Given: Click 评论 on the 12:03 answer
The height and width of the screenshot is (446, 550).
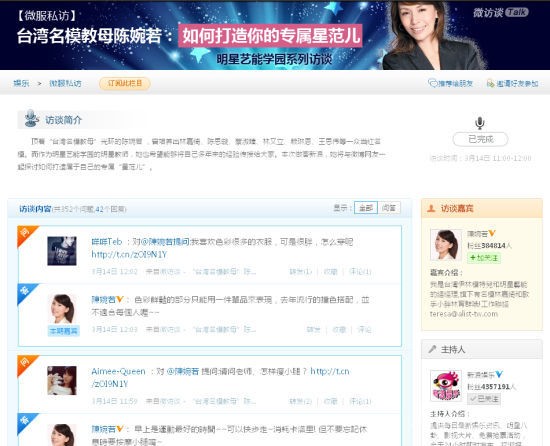Looking at the screenshot, I should click(x=364, y=330).
